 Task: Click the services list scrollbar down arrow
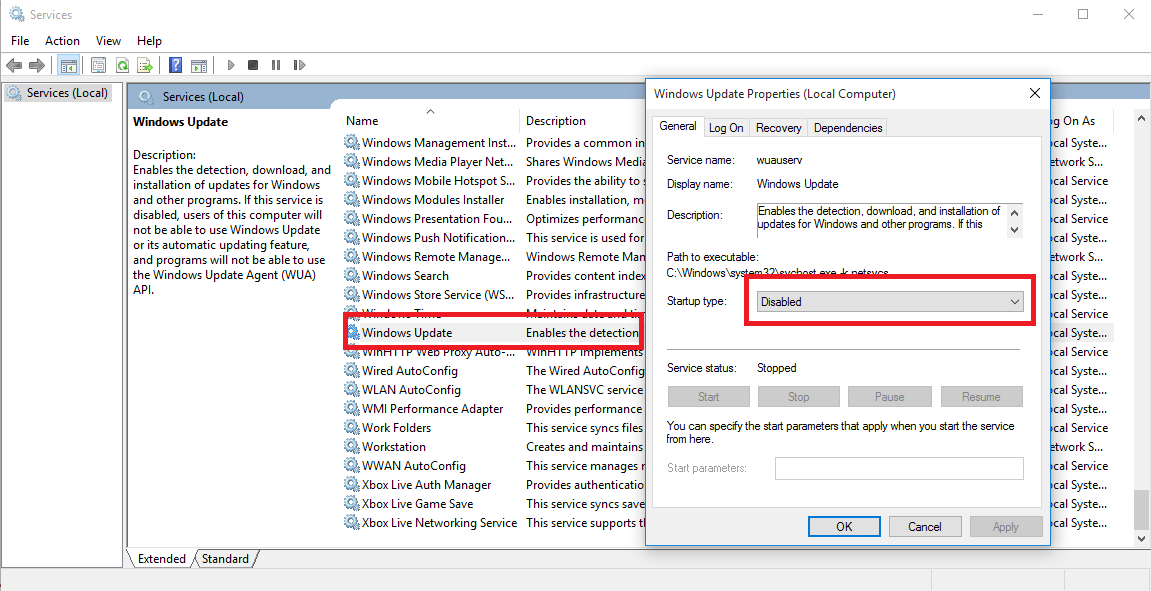click(1141, 539)
